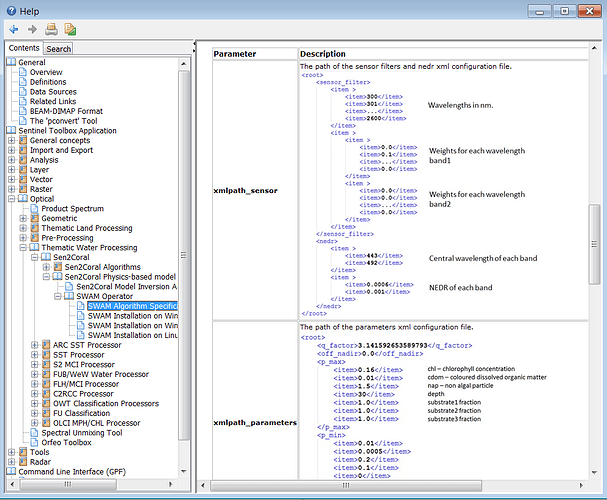Screen dimensions: 607x500
Task: Click the Spectral Unmixing Tool page icon
Action: 34,433
